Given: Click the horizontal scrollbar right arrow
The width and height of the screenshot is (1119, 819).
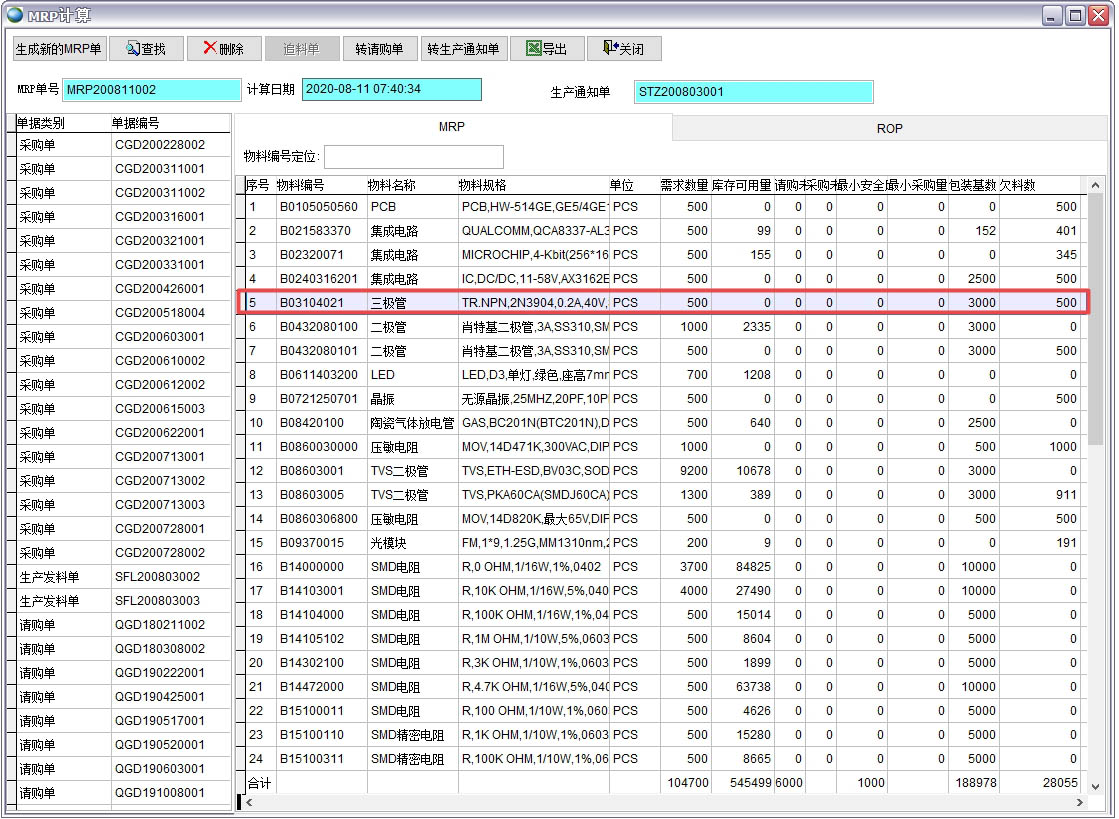Looking at the screenshot, I should click(x=1080, y=804).
